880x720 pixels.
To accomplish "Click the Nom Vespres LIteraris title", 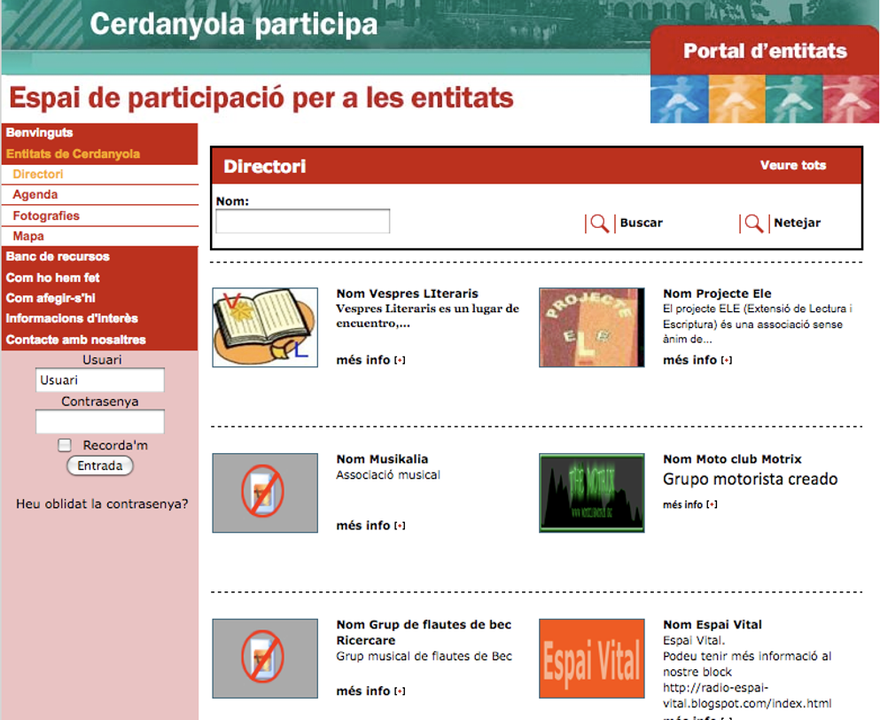I will click(407, 293).
